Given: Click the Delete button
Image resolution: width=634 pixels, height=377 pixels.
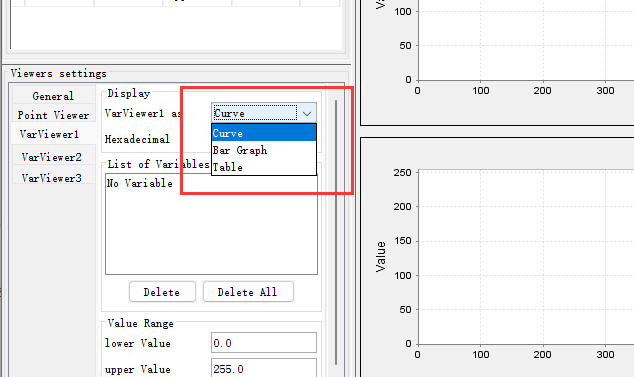Looking at the screenshot, I should point(162,292).
